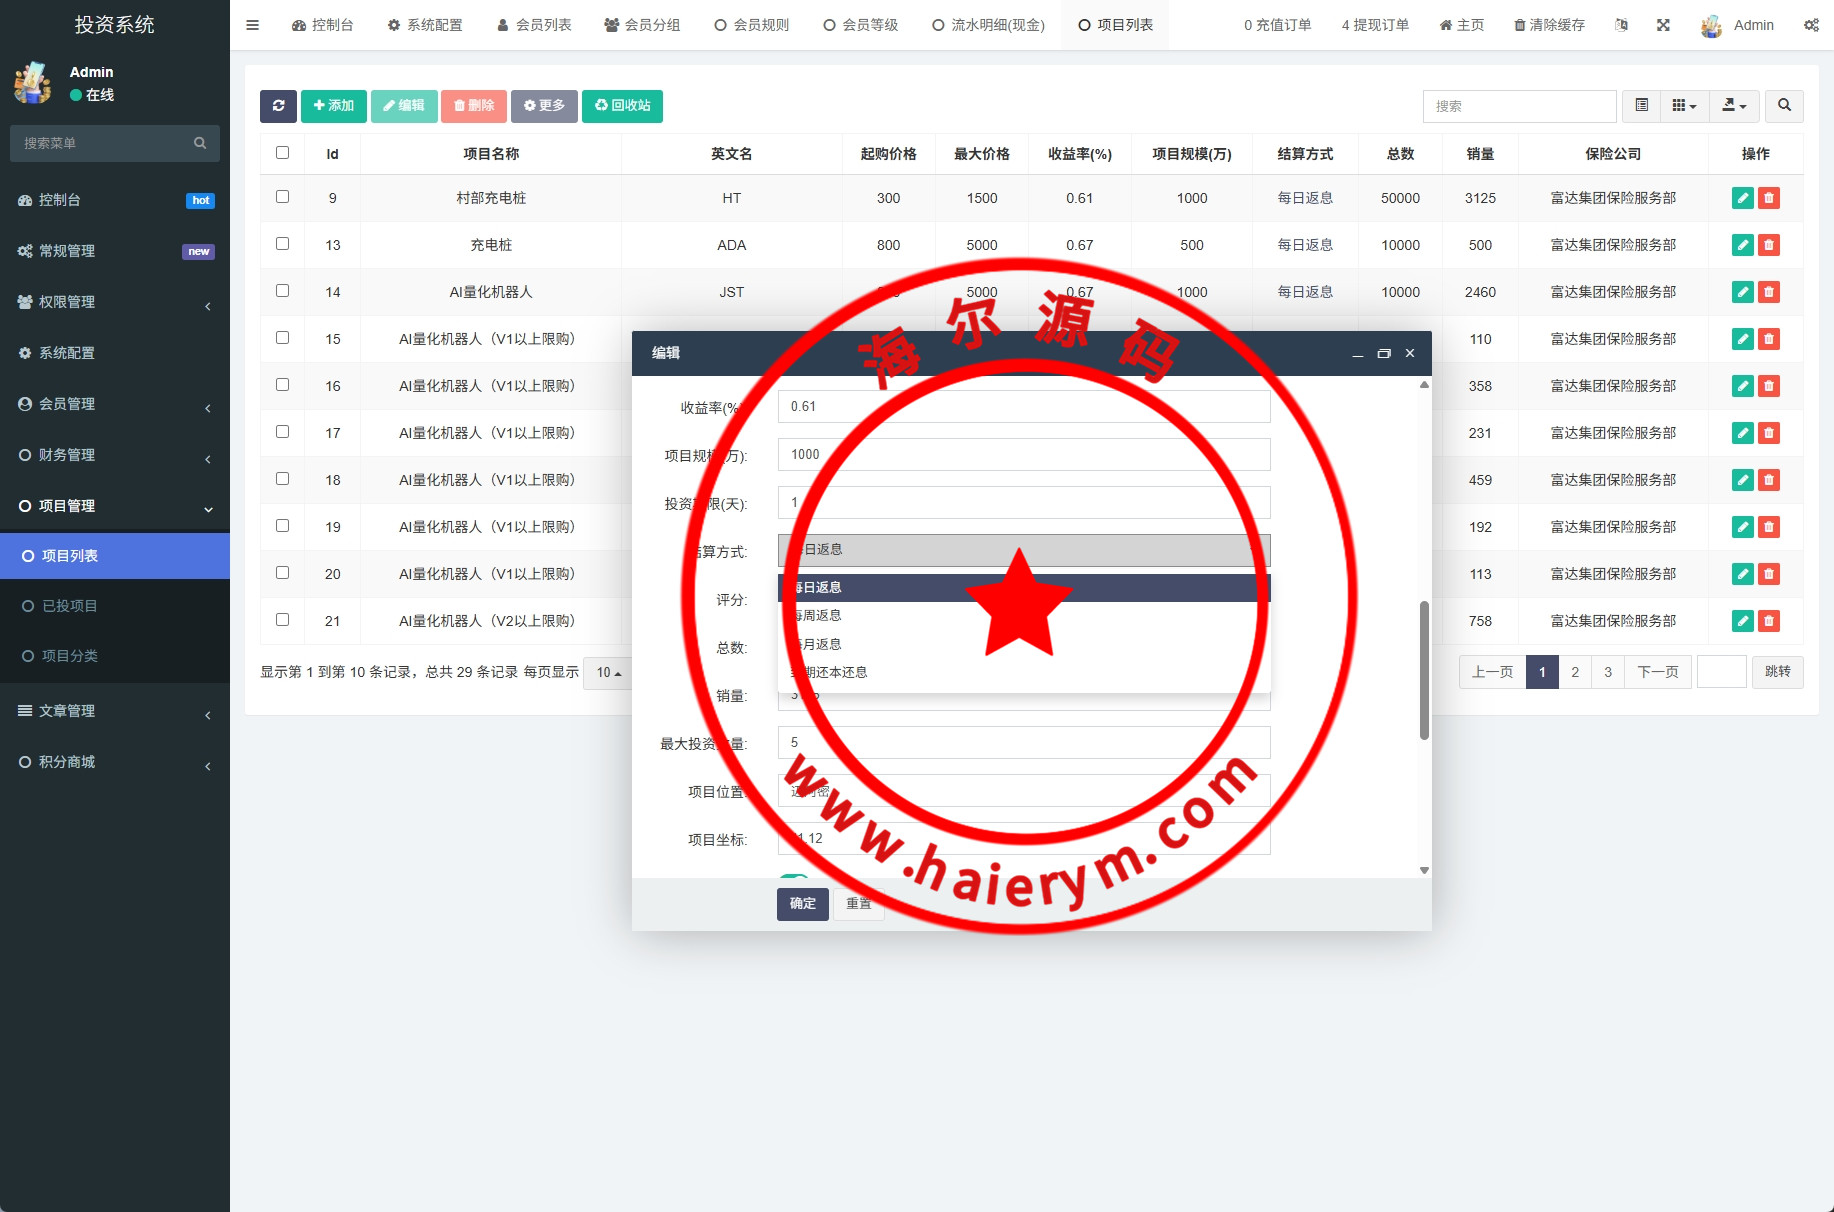This screenshot has width=1834, height=1212.
Task: Click the red delete icon for row 13
Action: (1769, 245)
